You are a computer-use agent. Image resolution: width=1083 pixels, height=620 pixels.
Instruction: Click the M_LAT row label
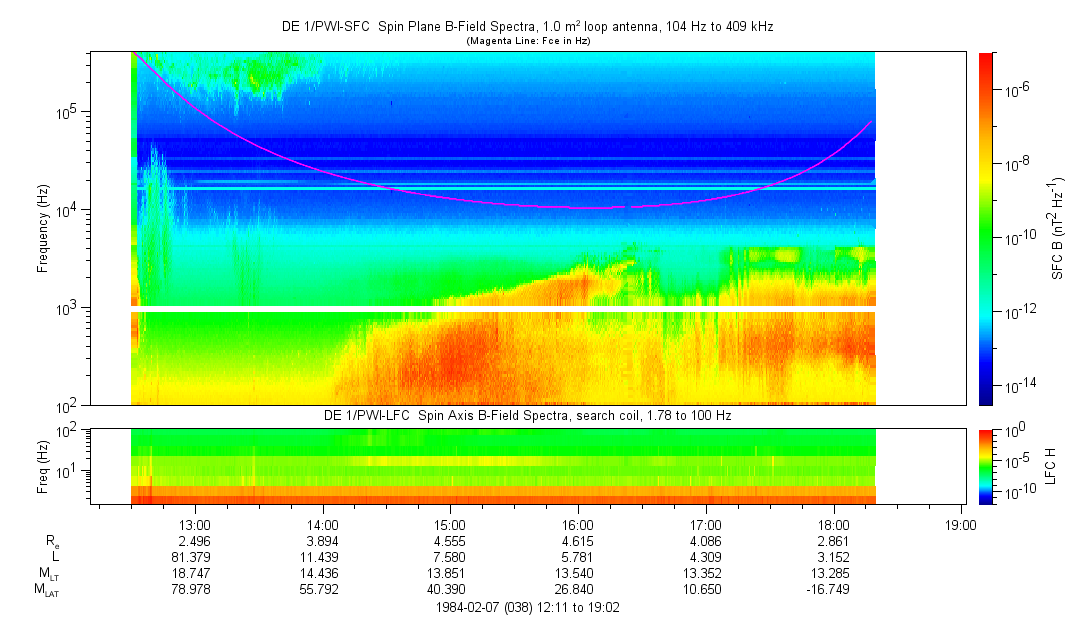47,591
